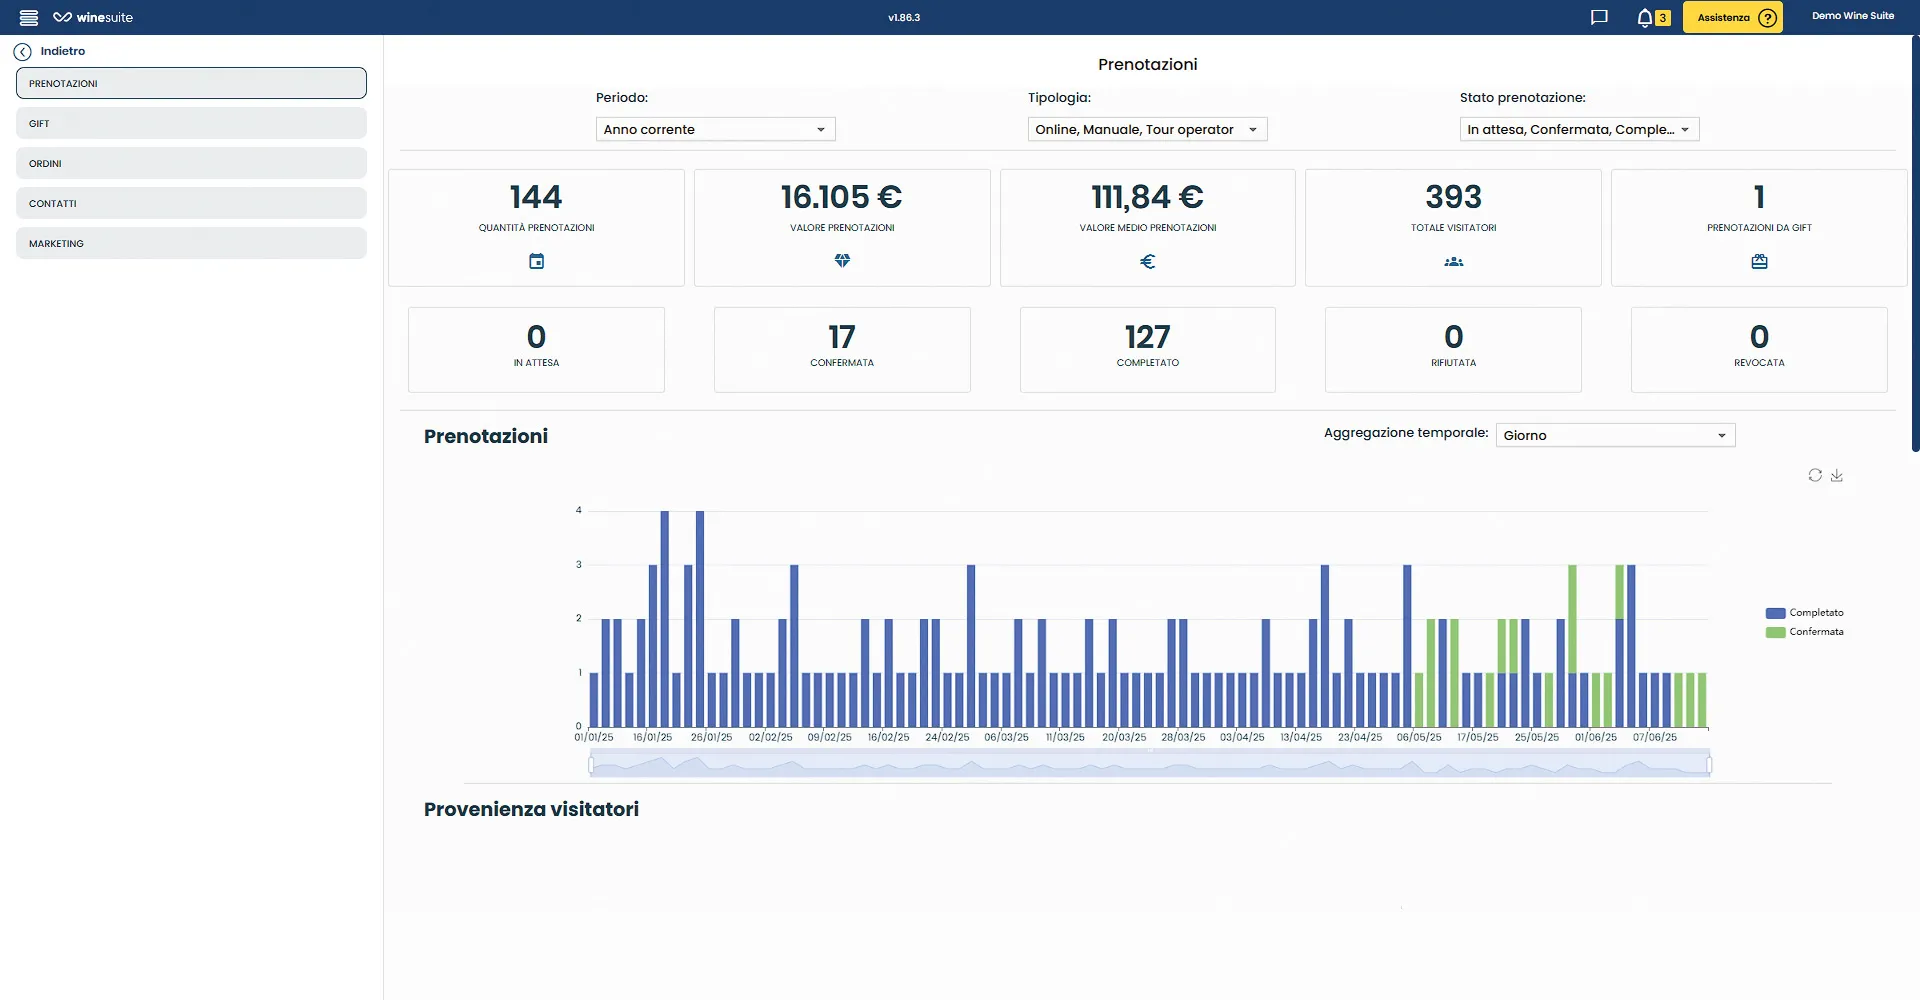The image size is (1920, 1000).
Task: Click euro icon under Valore Medio Prenotazioni
Action: [x=1147, y=262]
